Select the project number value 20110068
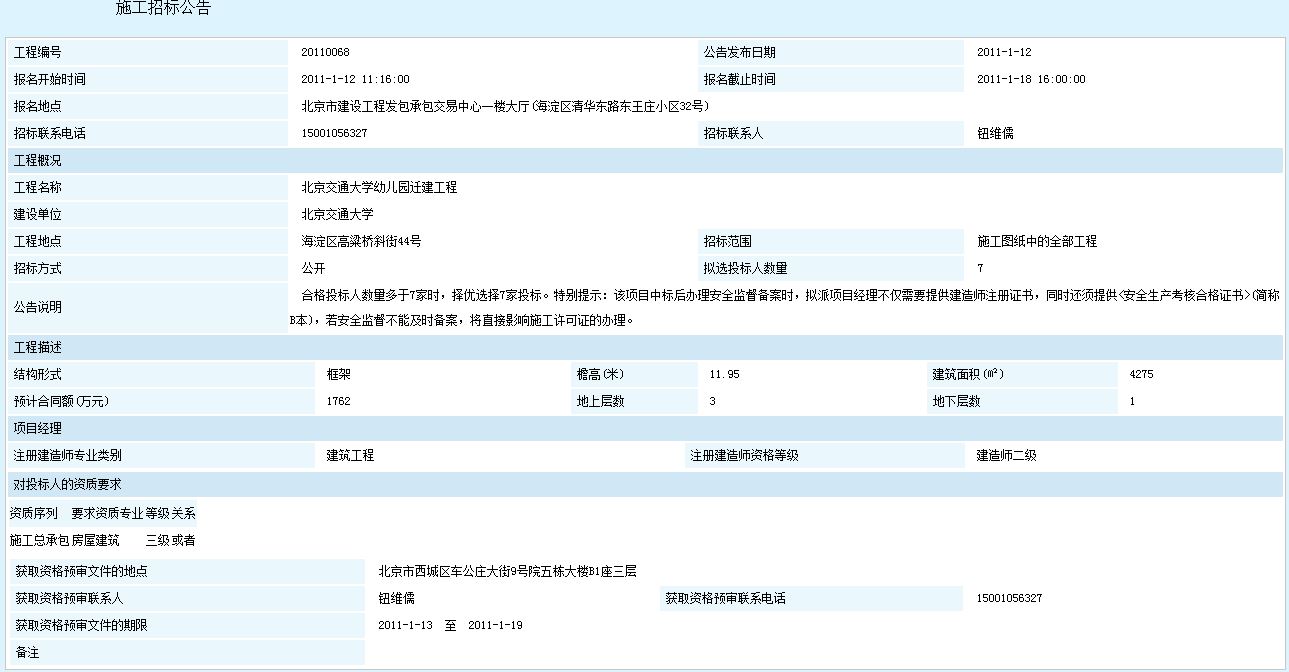The width and height of the screenshot is (1289, 672). pyautogui.click(x=325, y=52)
